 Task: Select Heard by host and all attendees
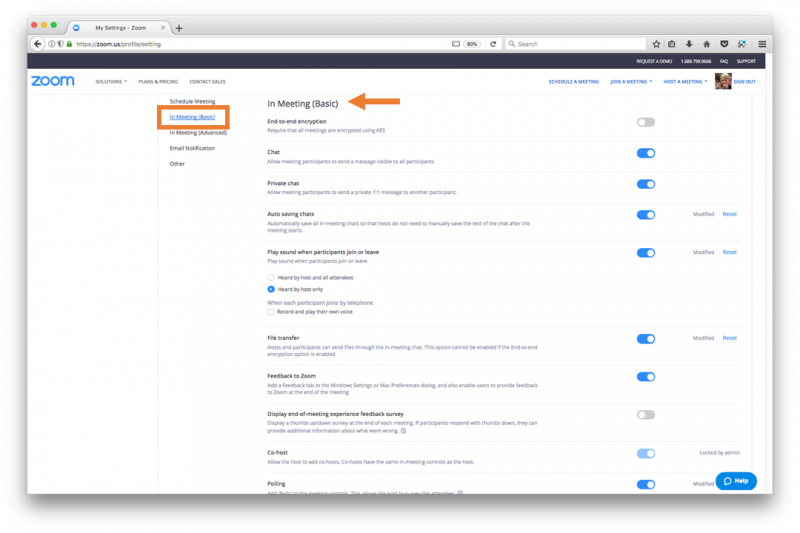(271, 277)
